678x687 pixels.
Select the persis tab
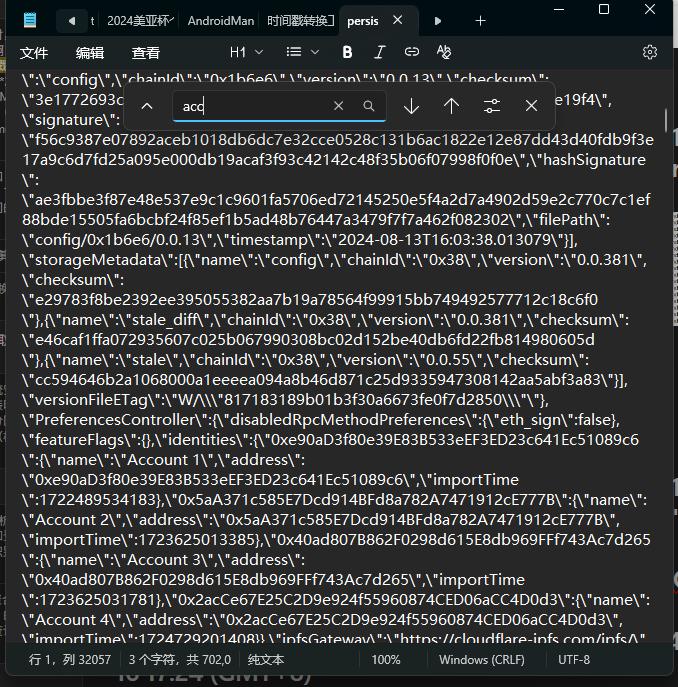(362, 21)
